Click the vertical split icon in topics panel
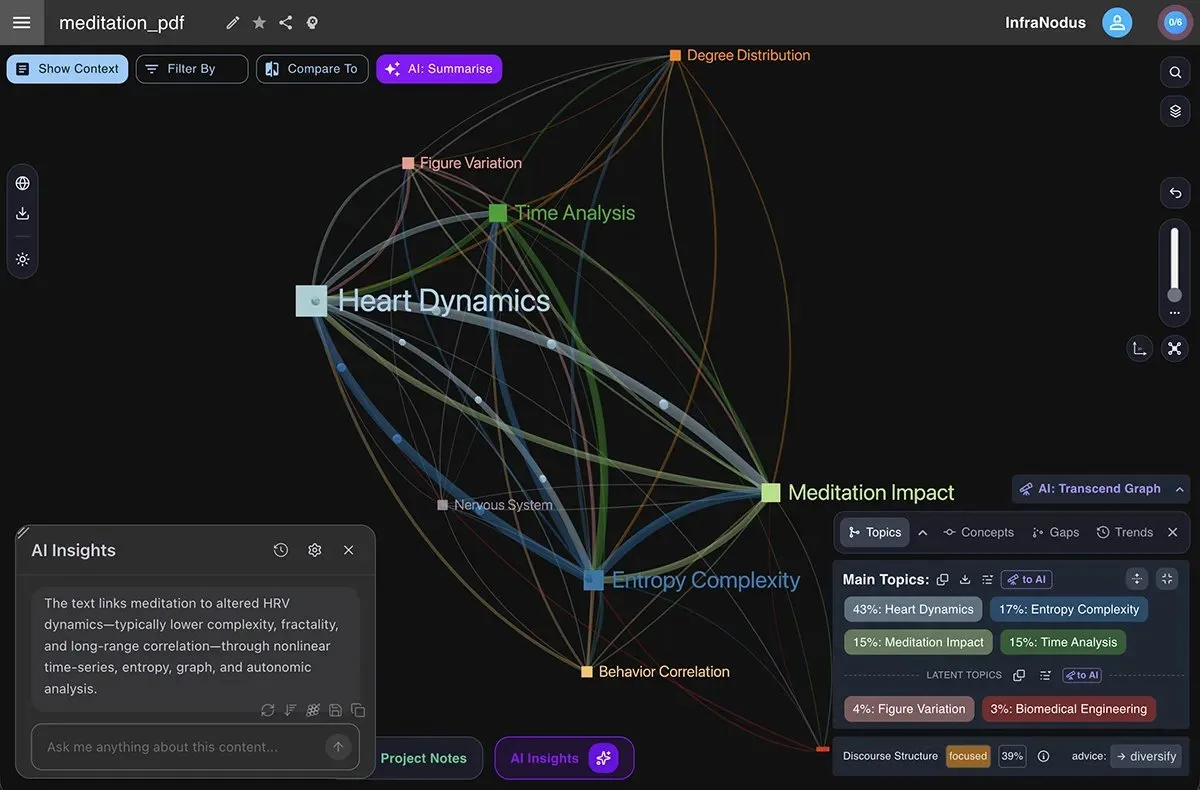 pos(1137,579)
